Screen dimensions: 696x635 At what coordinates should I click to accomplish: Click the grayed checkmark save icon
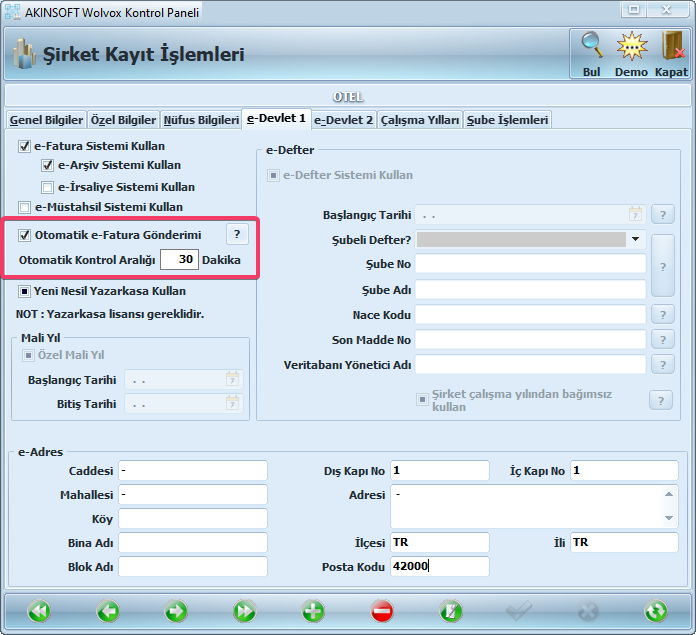(519, 611)
